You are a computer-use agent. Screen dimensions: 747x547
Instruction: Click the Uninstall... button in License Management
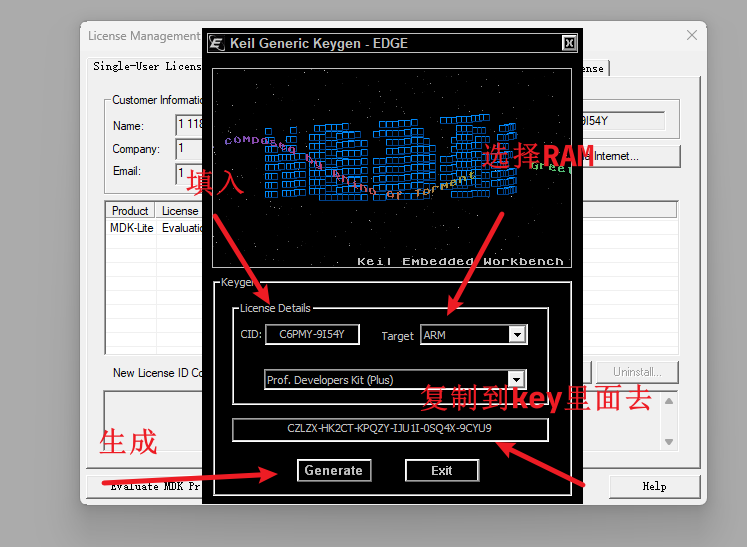point(637,372)
